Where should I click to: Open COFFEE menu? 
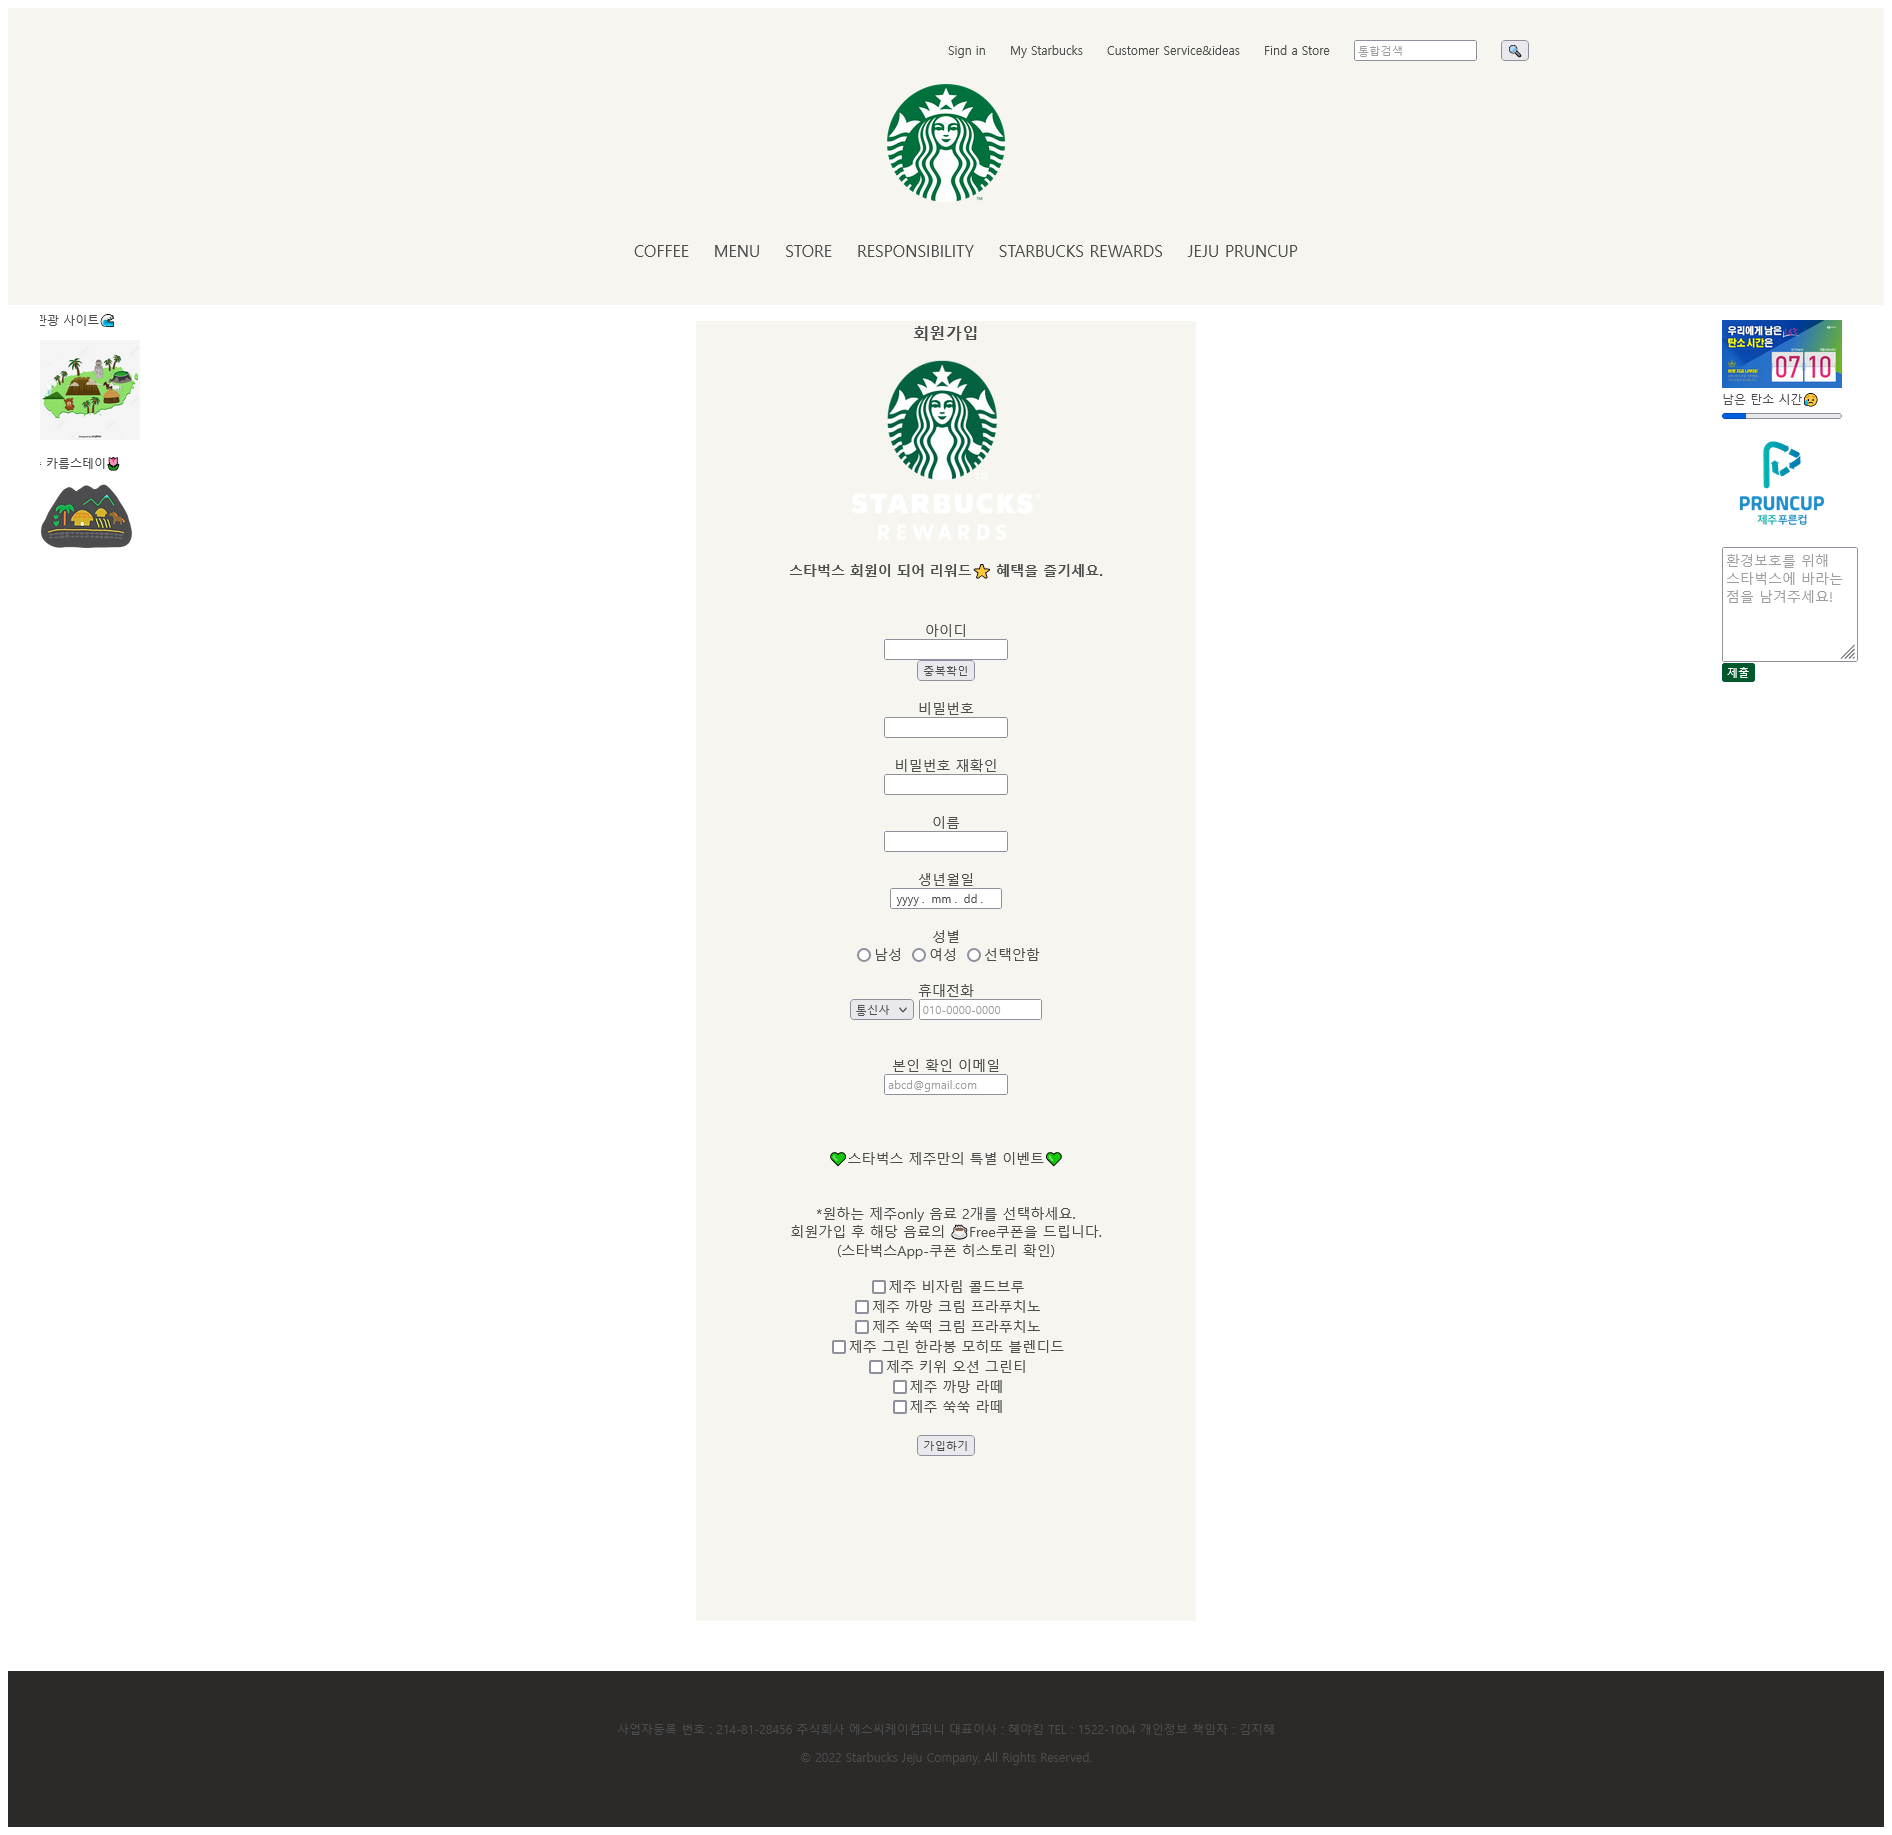tap(661, 252)
